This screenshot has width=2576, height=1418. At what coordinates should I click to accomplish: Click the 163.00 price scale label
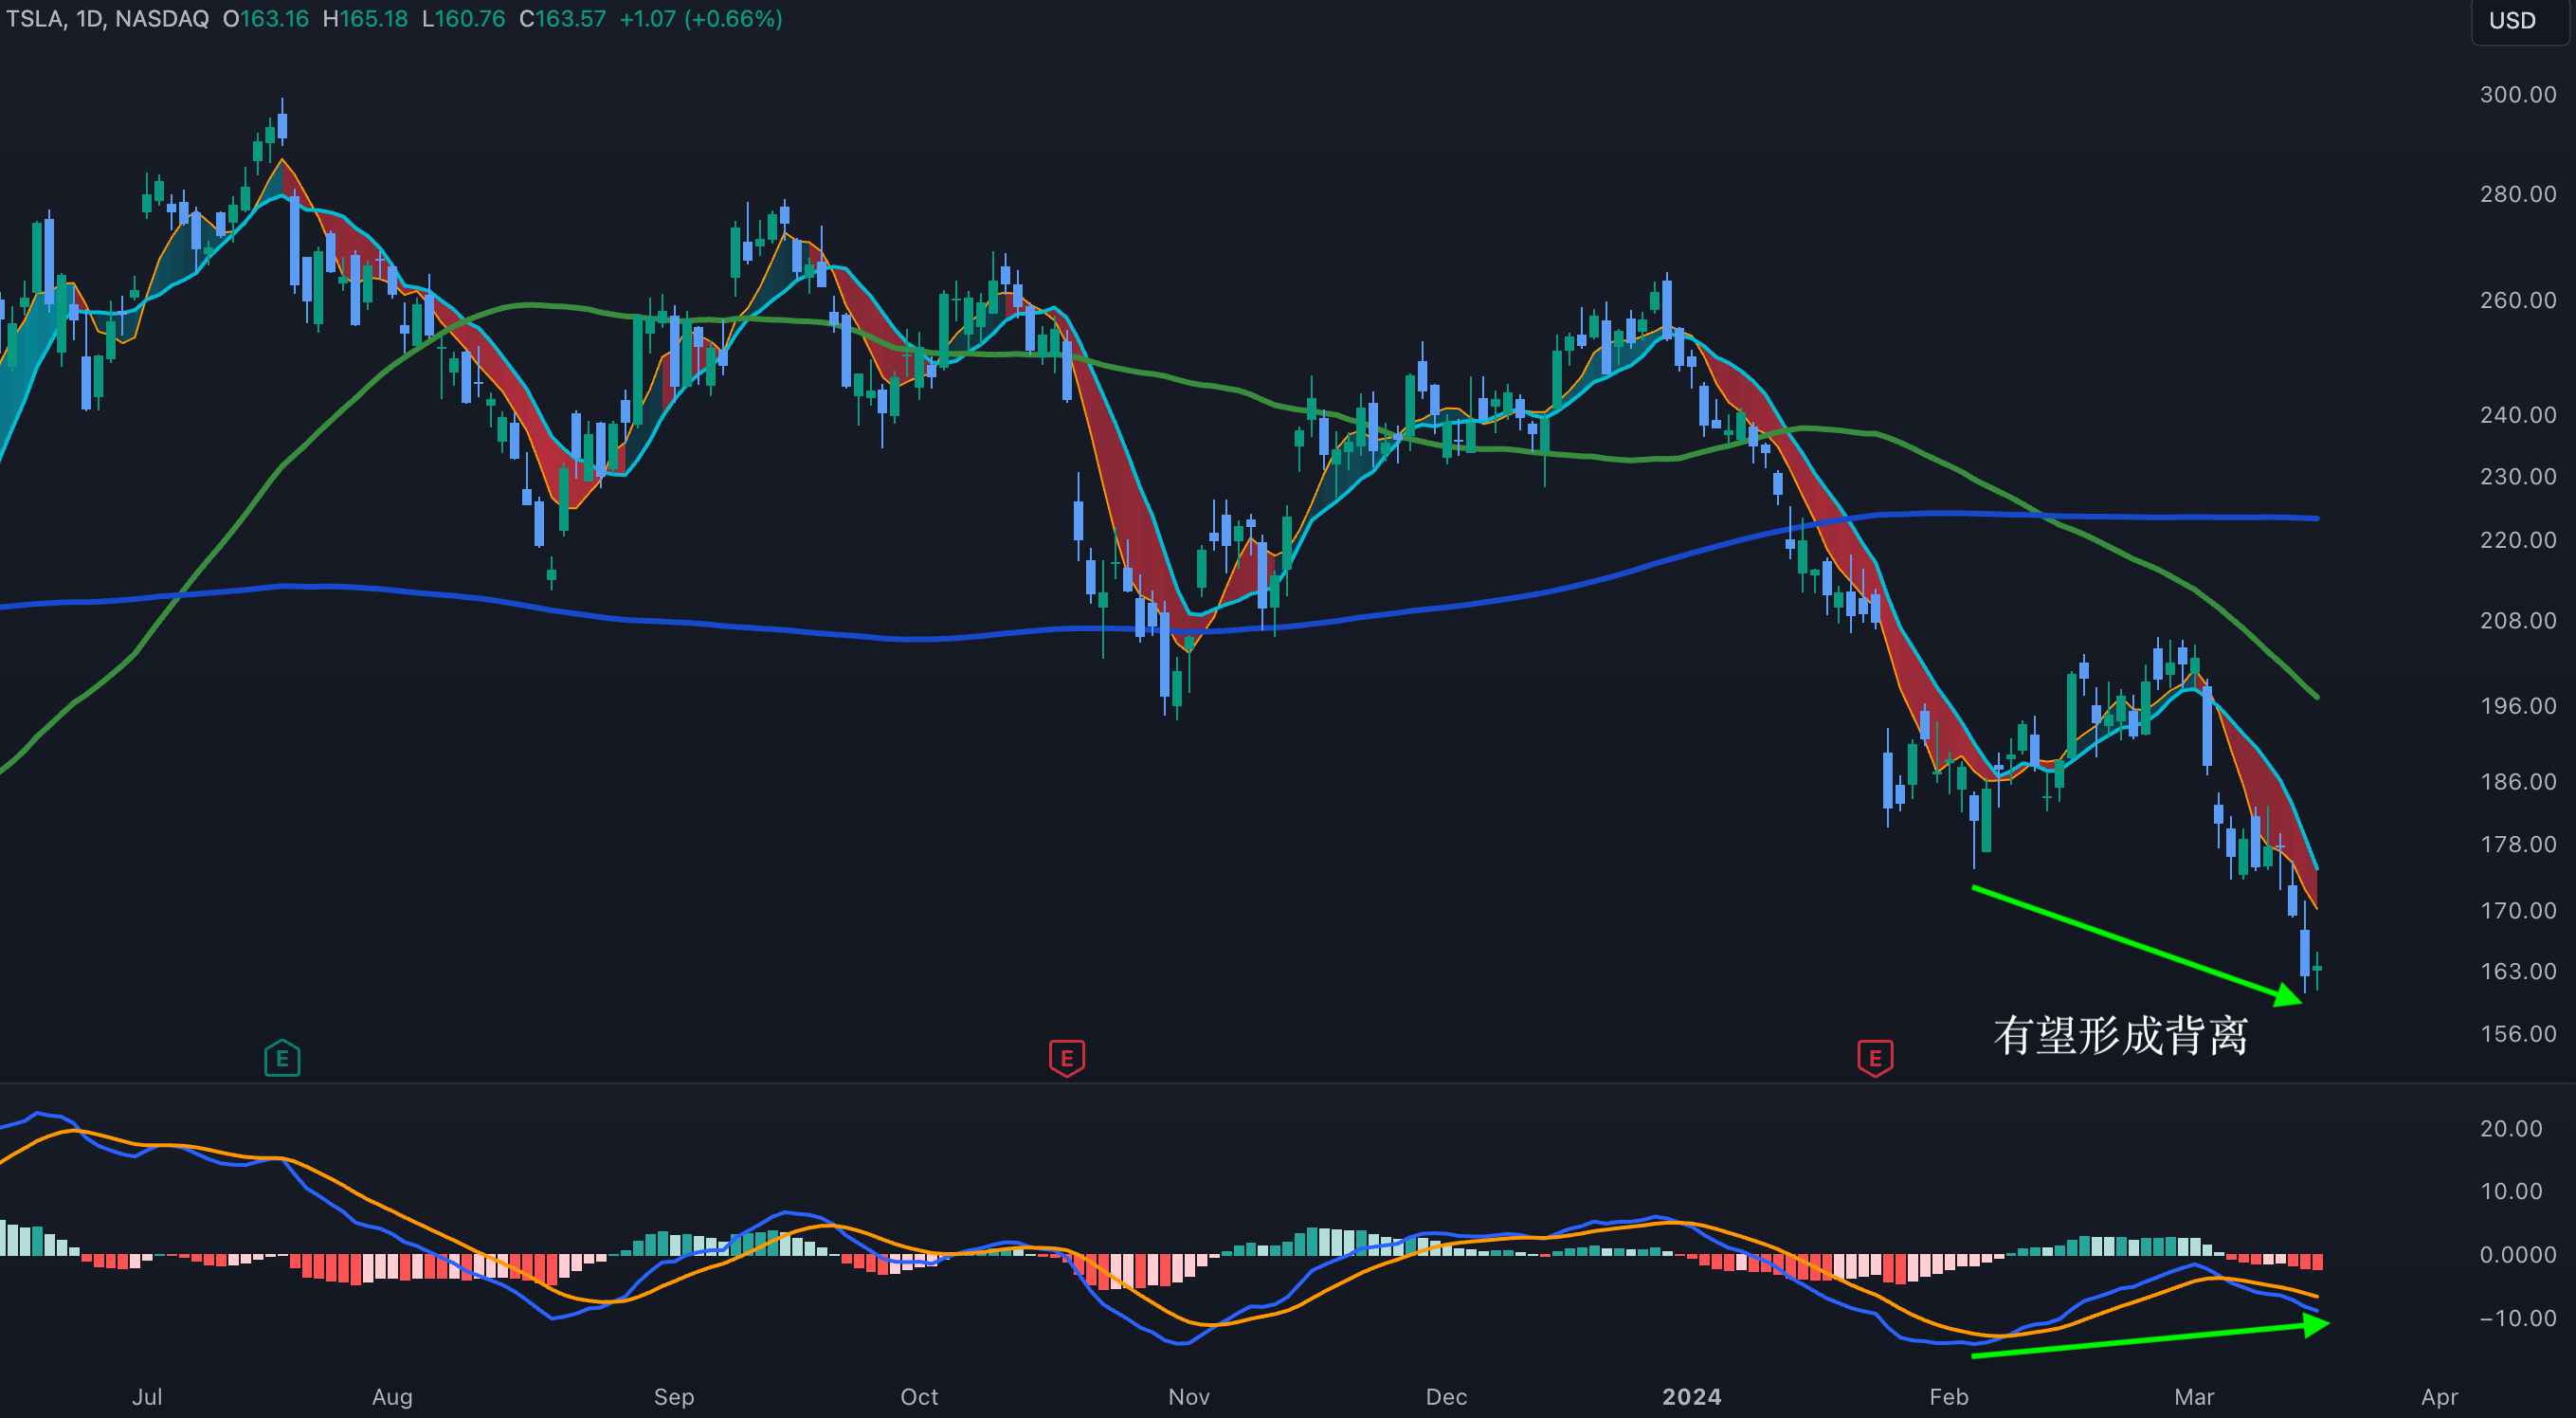click(x=2517, y=971)
